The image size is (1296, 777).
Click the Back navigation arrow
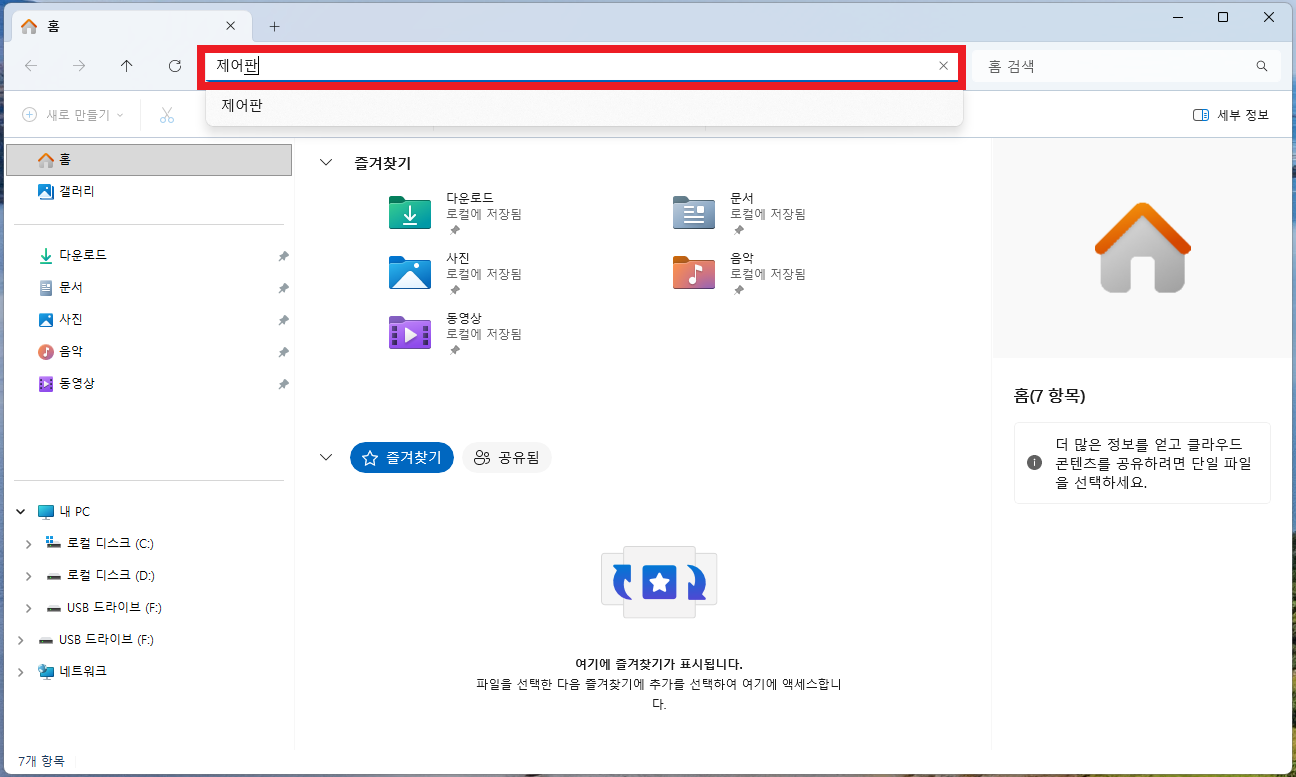pos(31,66)
